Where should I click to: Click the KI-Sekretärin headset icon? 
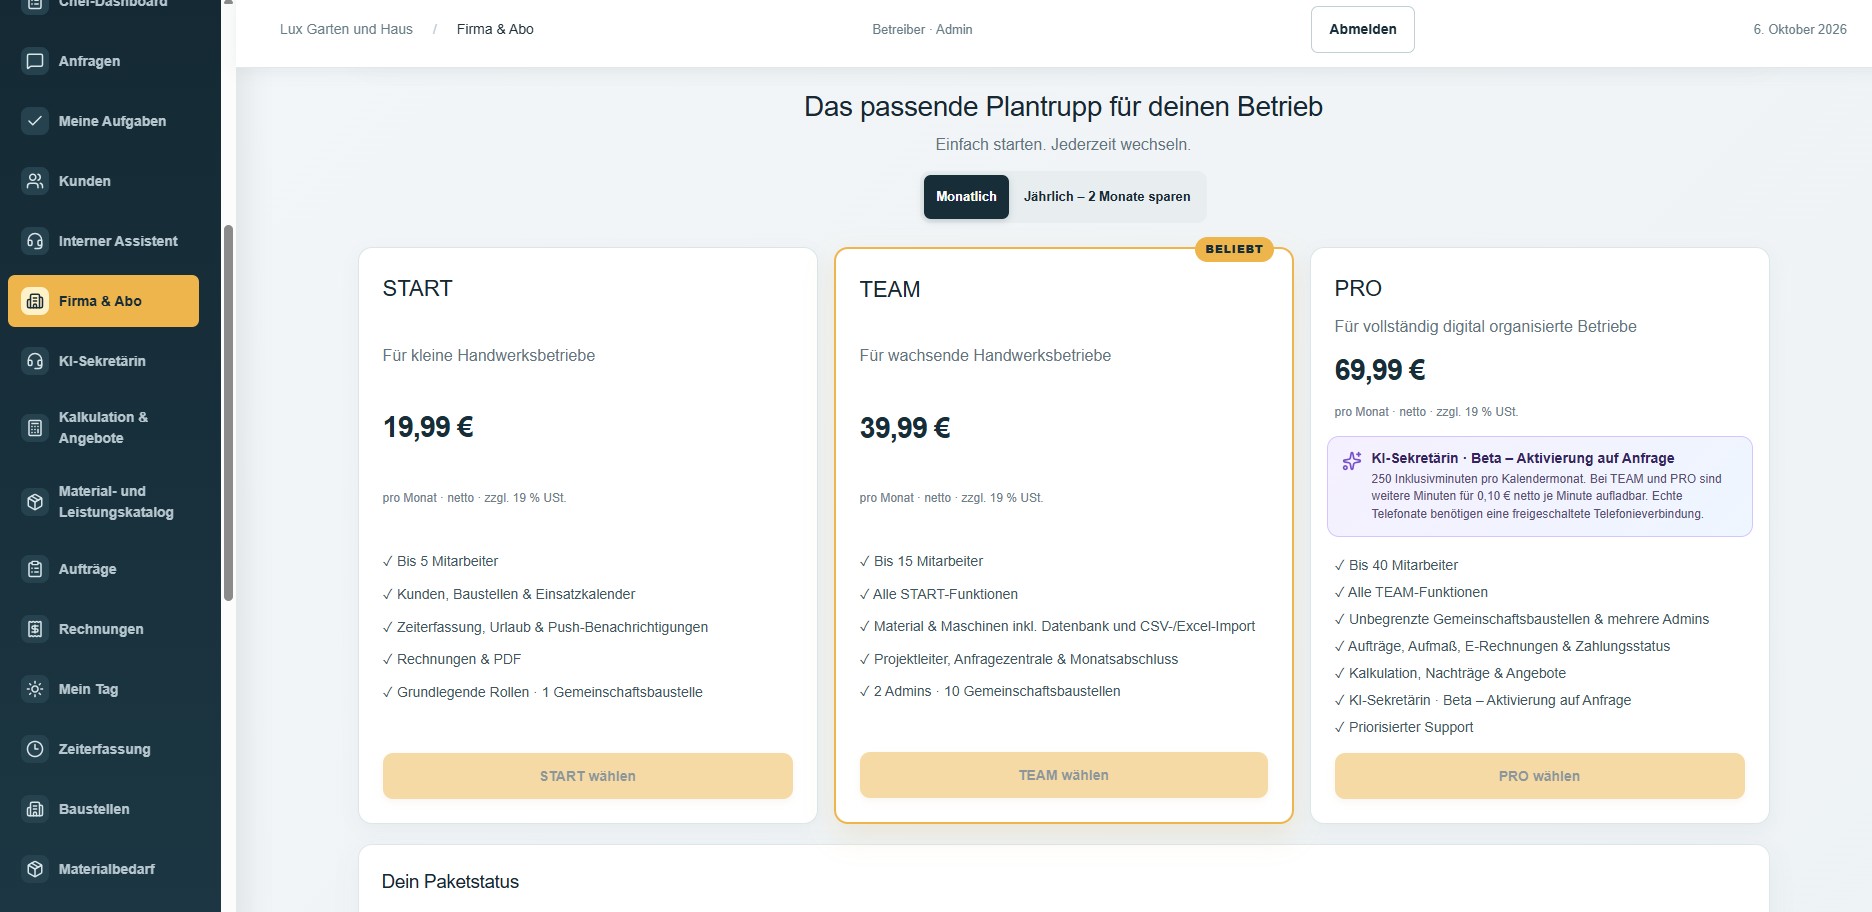tap(35, 361)
